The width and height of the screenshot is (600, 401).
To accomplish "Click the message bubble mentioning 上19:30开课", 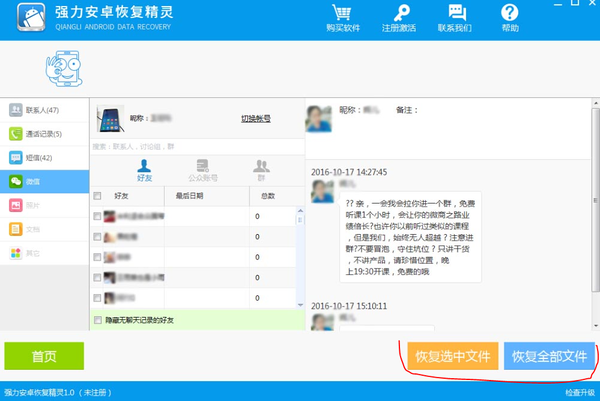I will tap(410, 237).
